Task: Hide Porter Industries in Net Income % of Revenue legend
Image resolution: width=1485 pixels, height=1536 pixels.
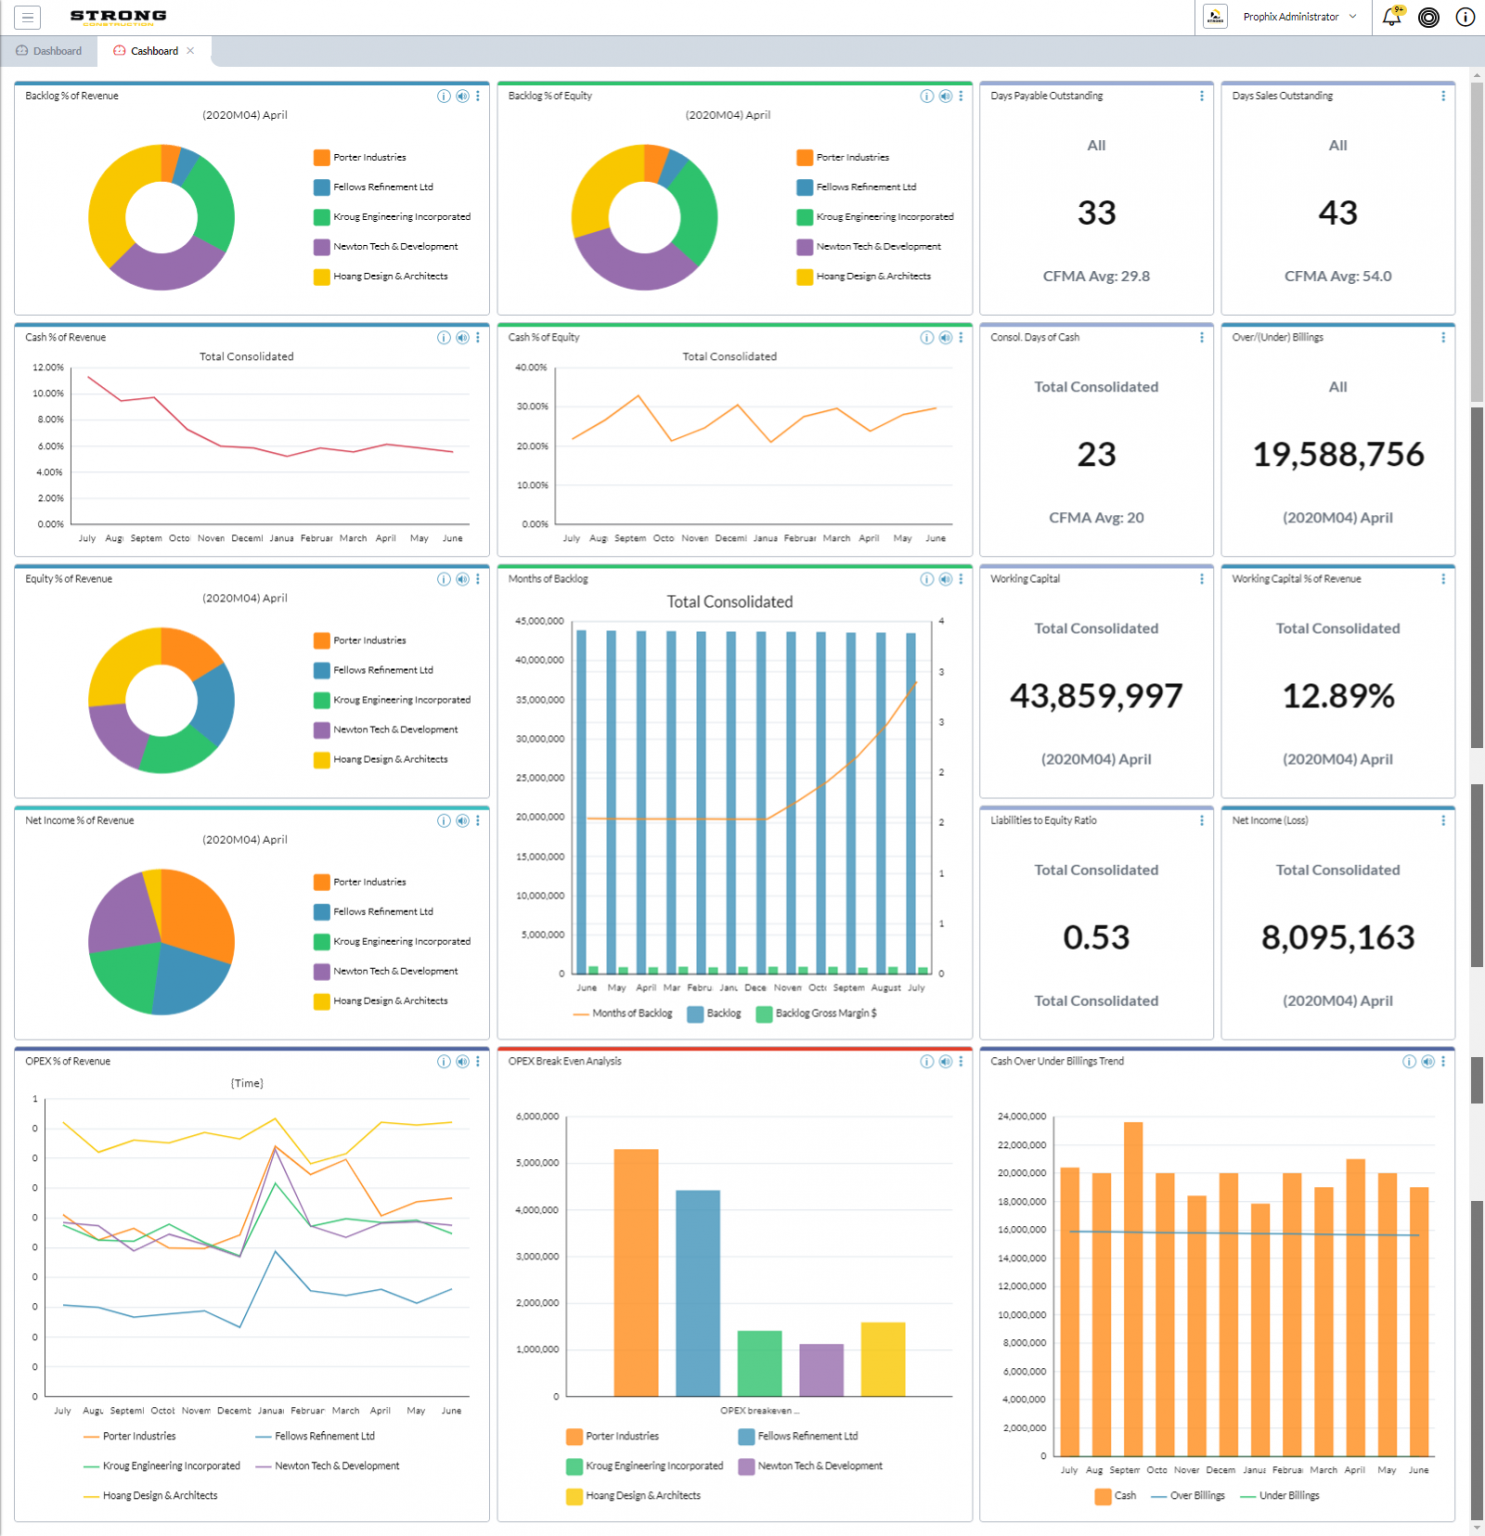Action: click(369, 881)
